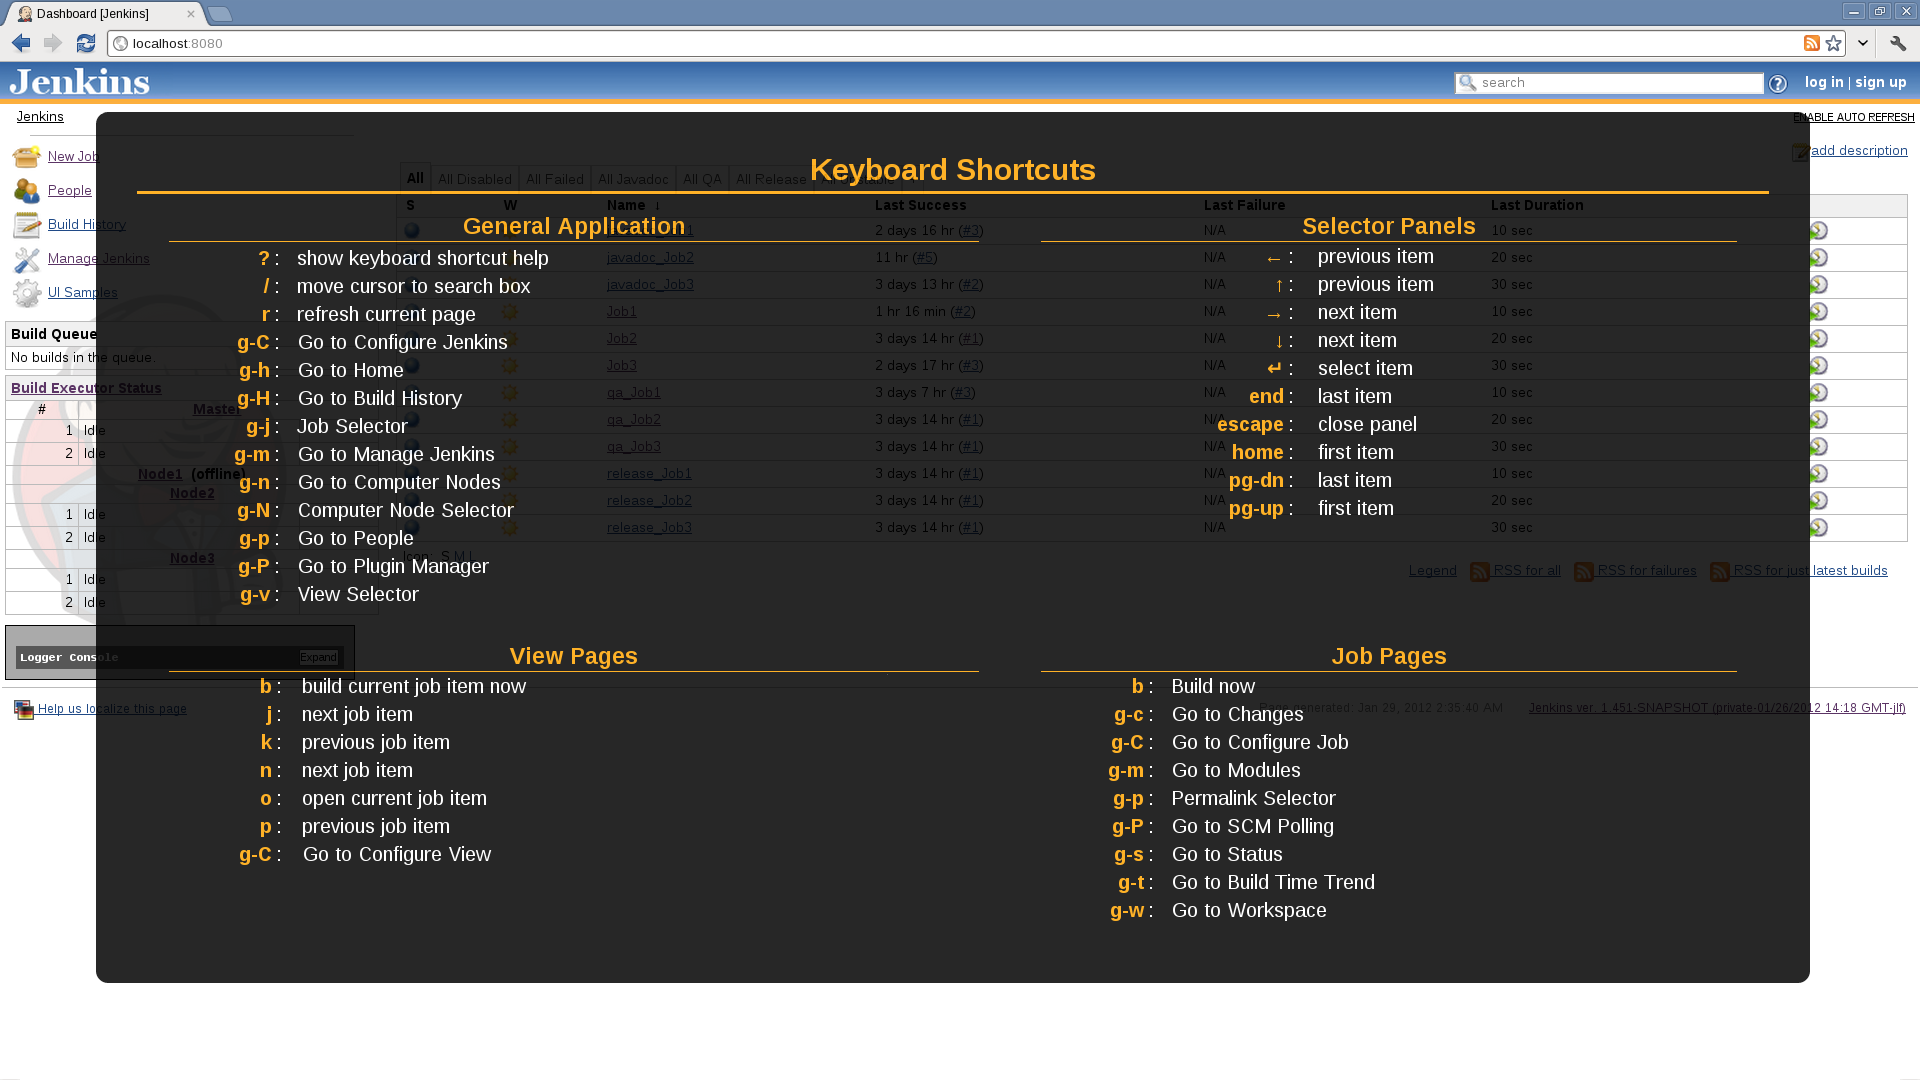1920x1080 pixels.
Task: Click the Manage Jenkins tools icon
Action: click(27, 259)
